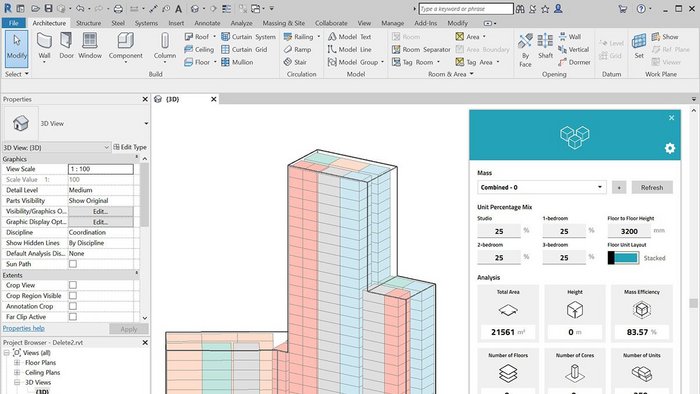Enable Annotation Crop checkbox
Viewport: 700px width, 394px height.
(73, 306)
